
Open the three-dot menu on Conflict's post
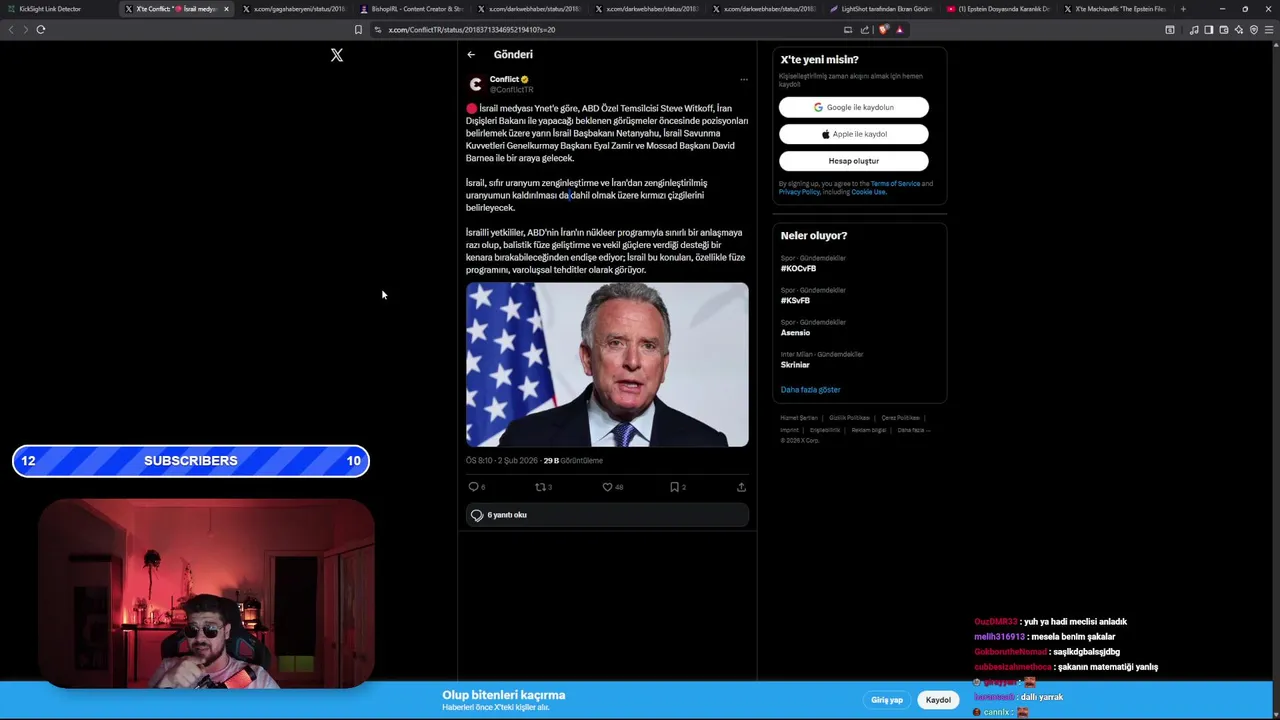coord(743,79)
